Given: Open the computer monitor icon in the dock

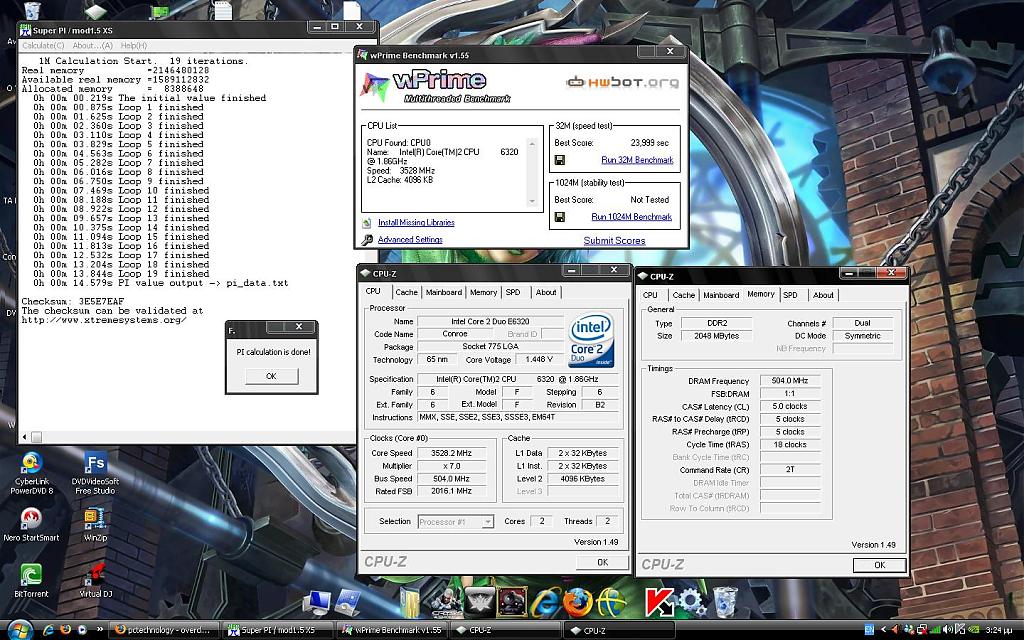Looking at the screenshot, I should [x=319, y=603].
